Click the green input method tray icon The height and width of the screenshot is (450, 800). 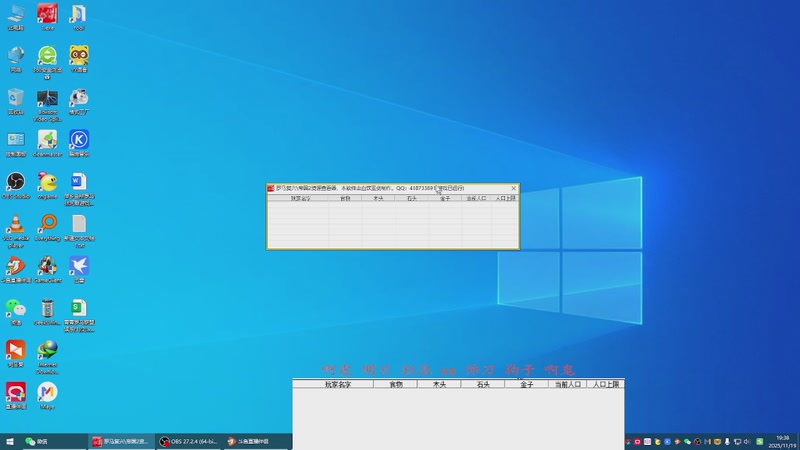click(760, 442)
